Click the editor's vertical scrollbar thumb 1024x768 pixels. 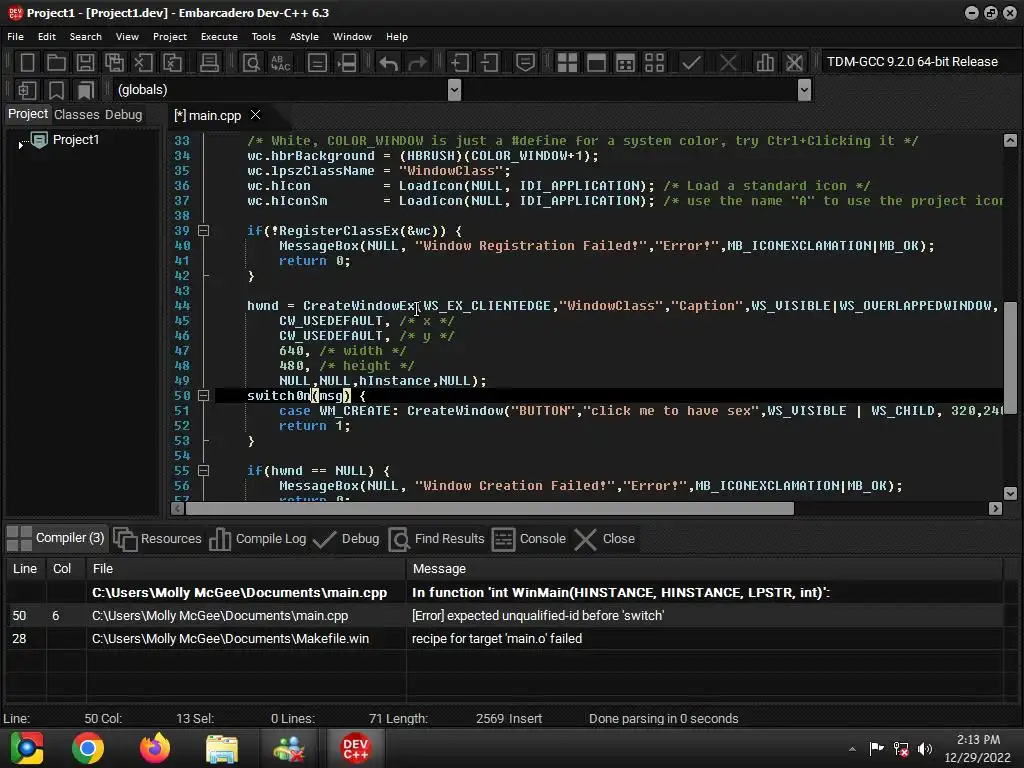coord(1010,358)
